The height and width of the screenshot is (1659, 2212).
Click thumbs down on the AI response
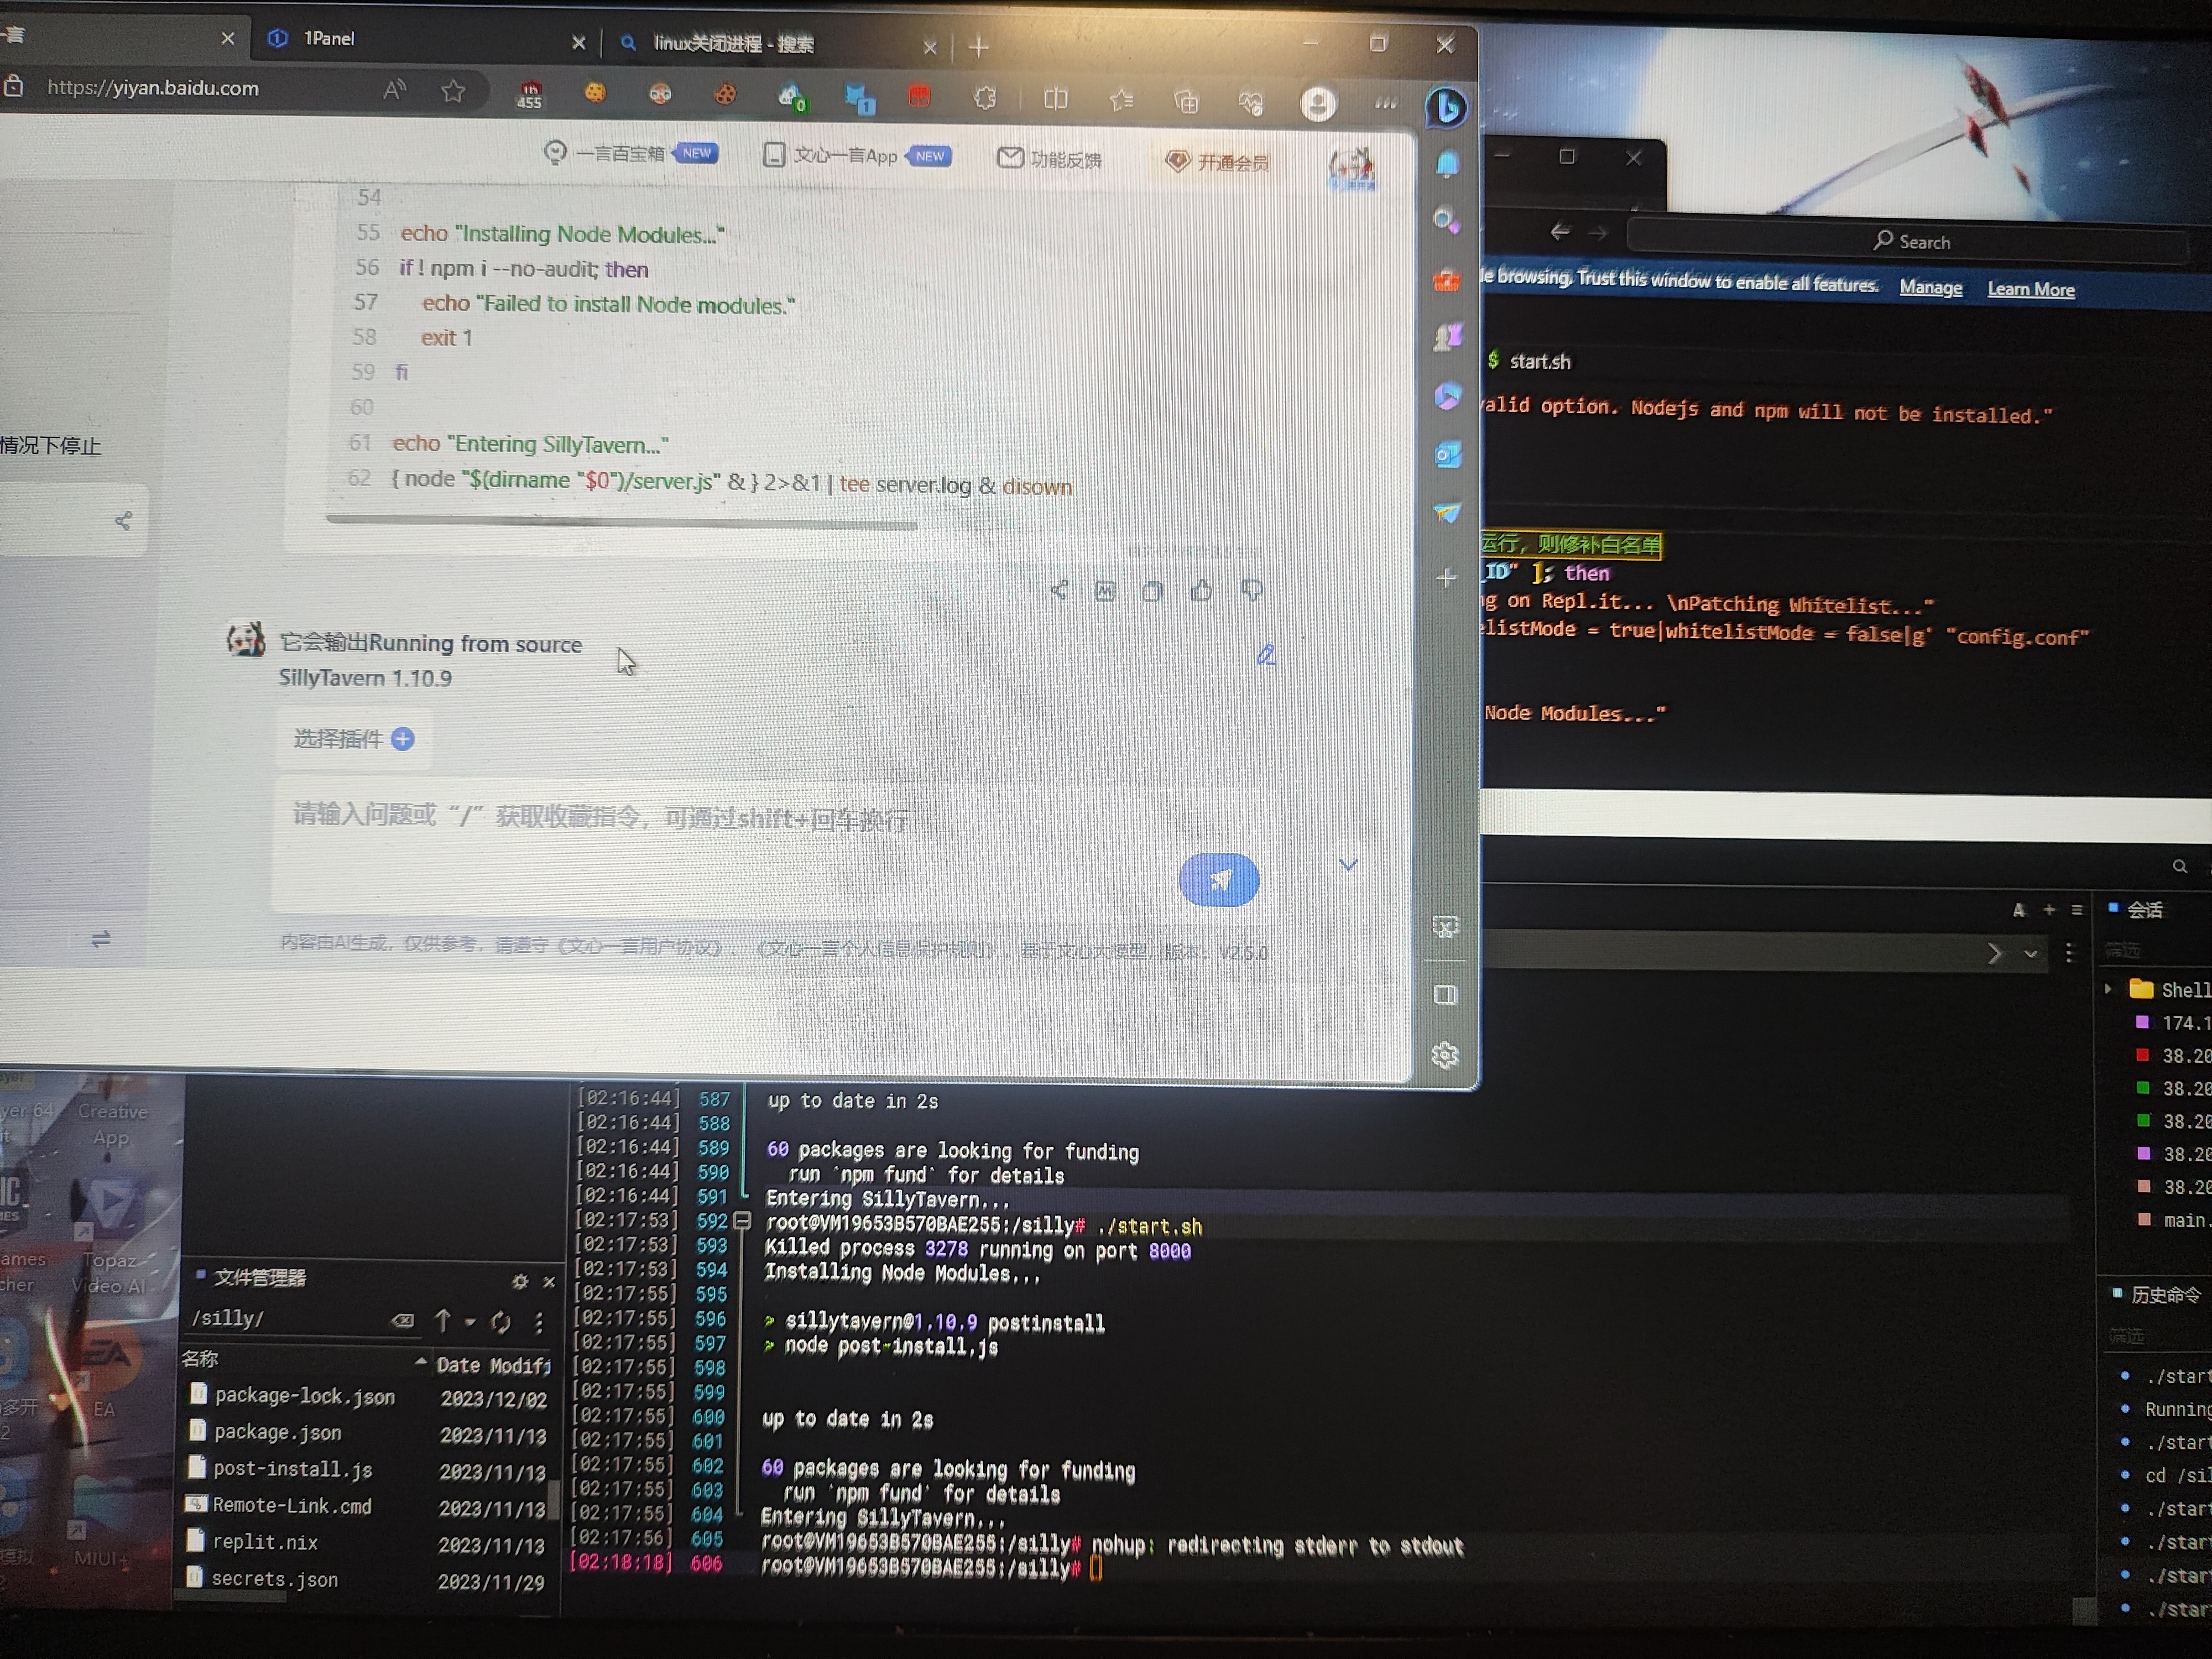[x=1251, y=591]
